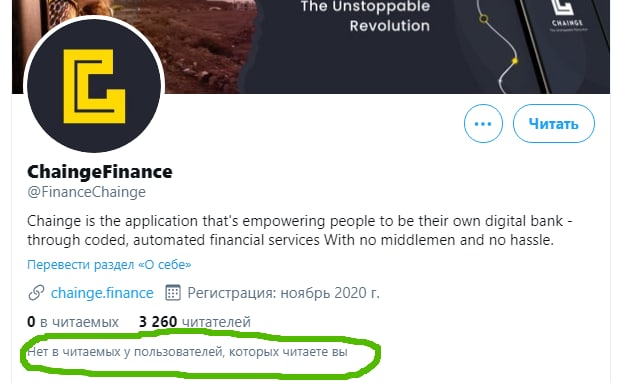Click the calendar icon near registration date
638x383 pixels.
173,293
